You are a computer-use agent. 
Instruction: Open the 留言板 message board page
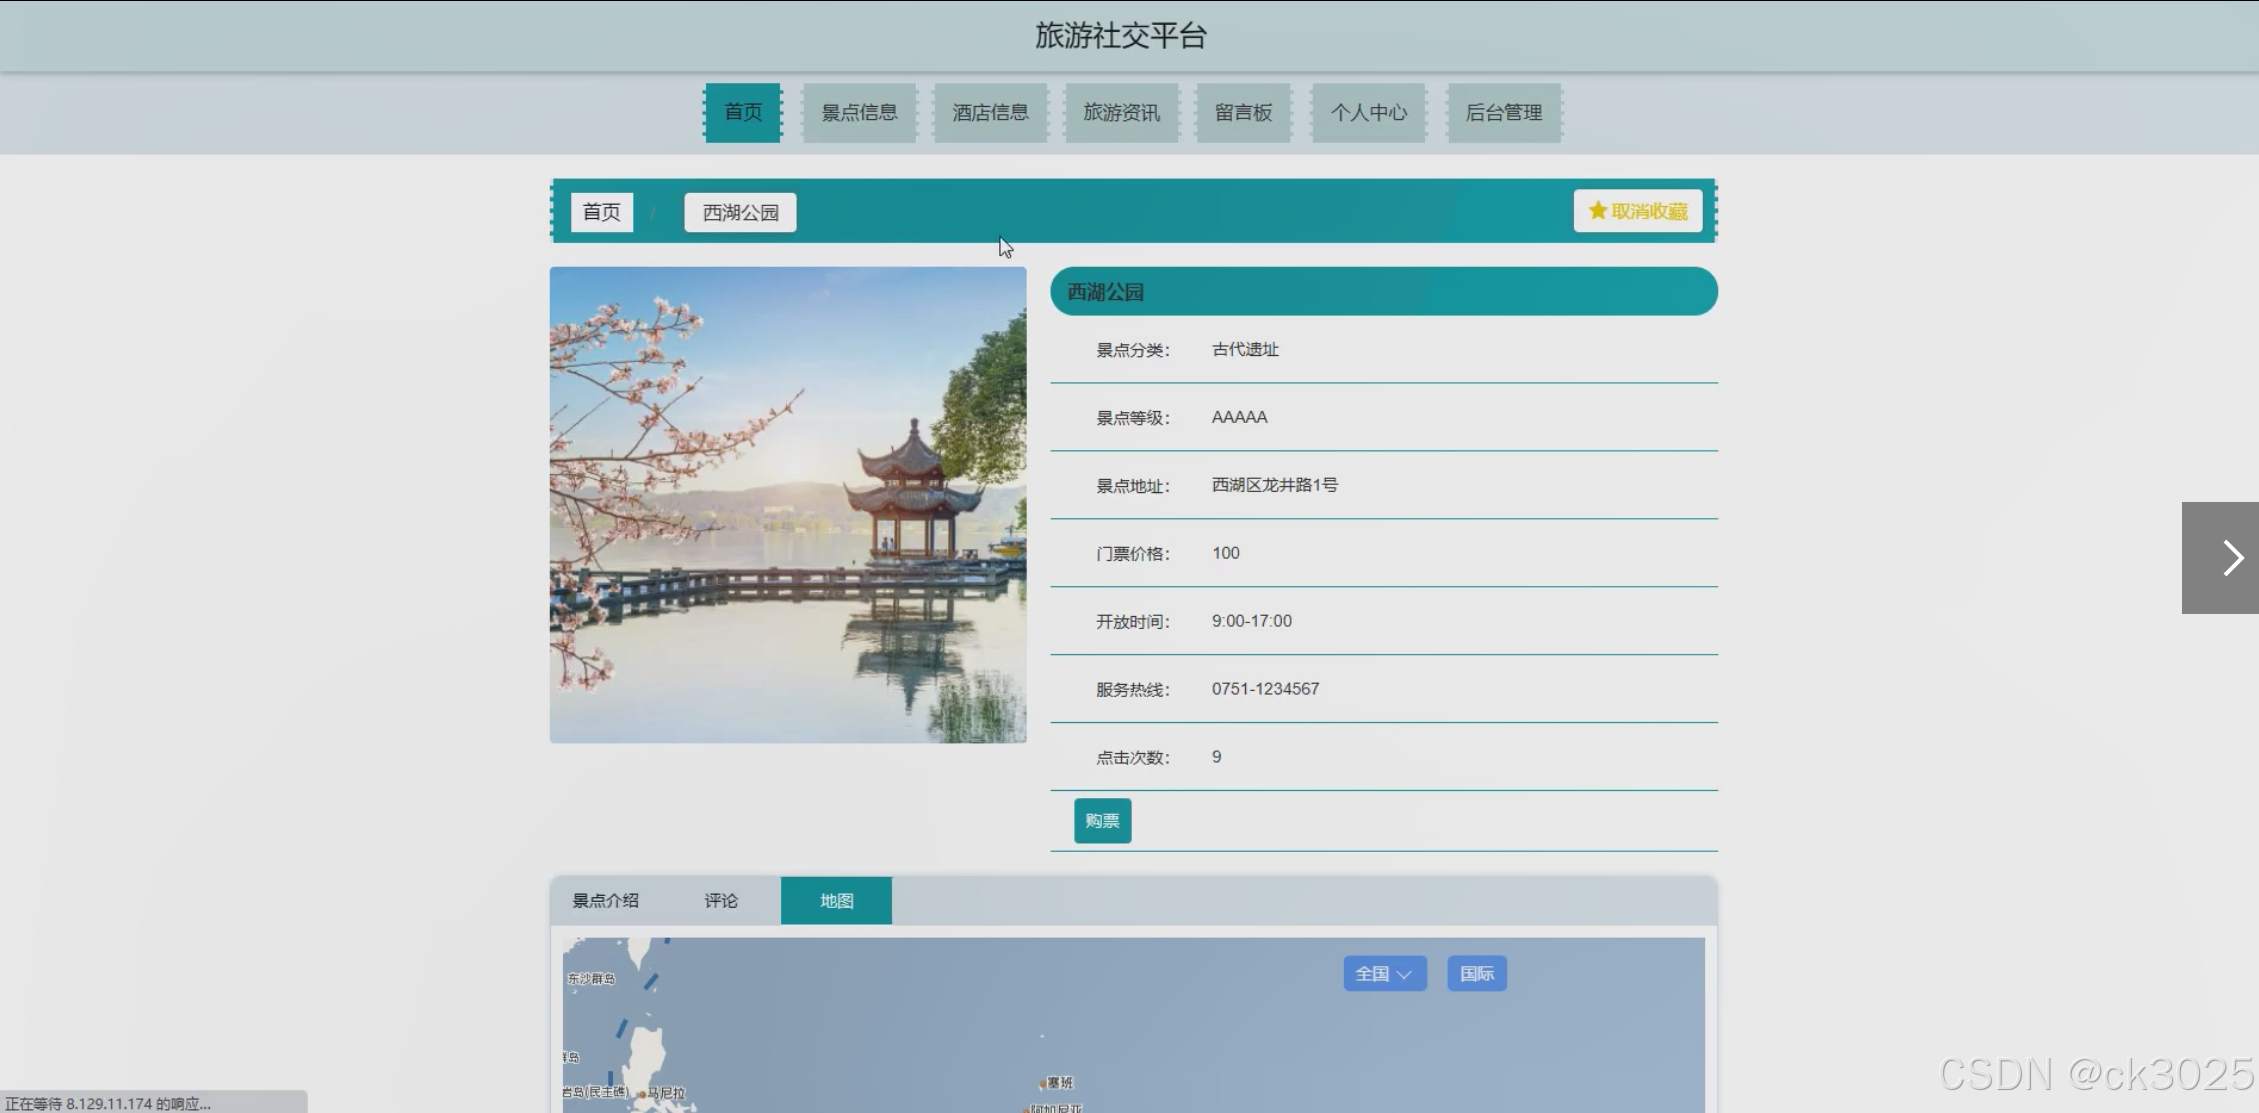tap(1243, 113)
